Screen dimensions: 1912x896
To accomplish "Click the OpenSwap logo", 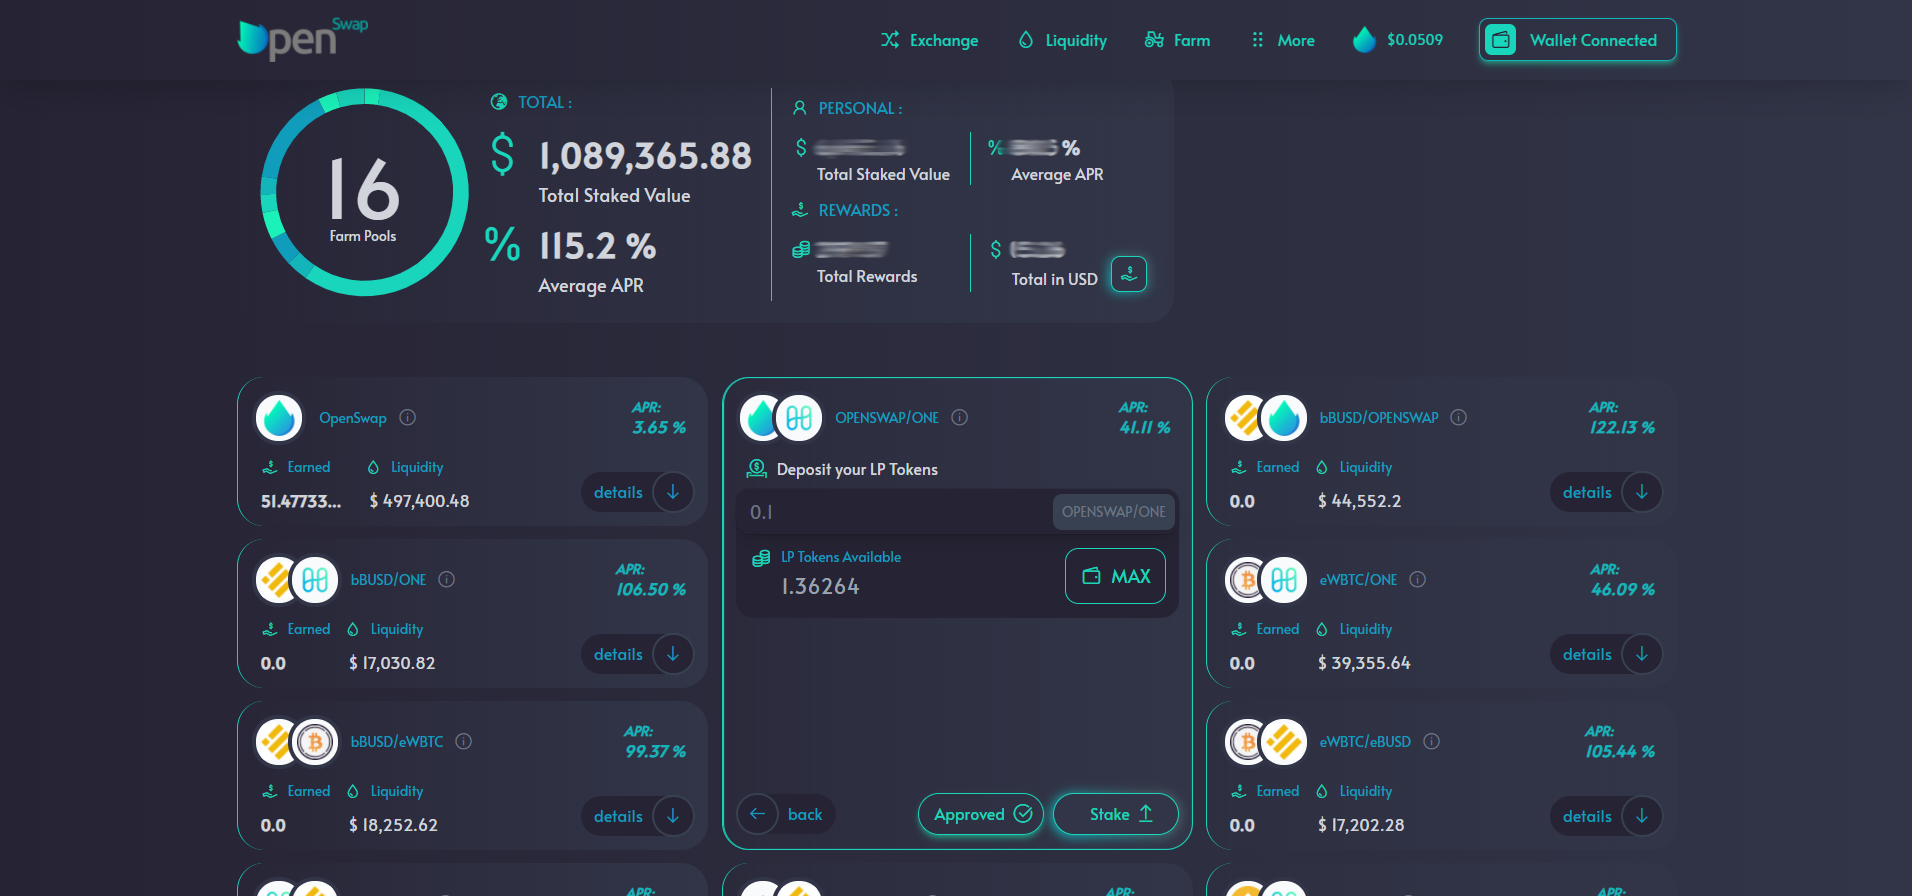I will click(x=302, y=39).
